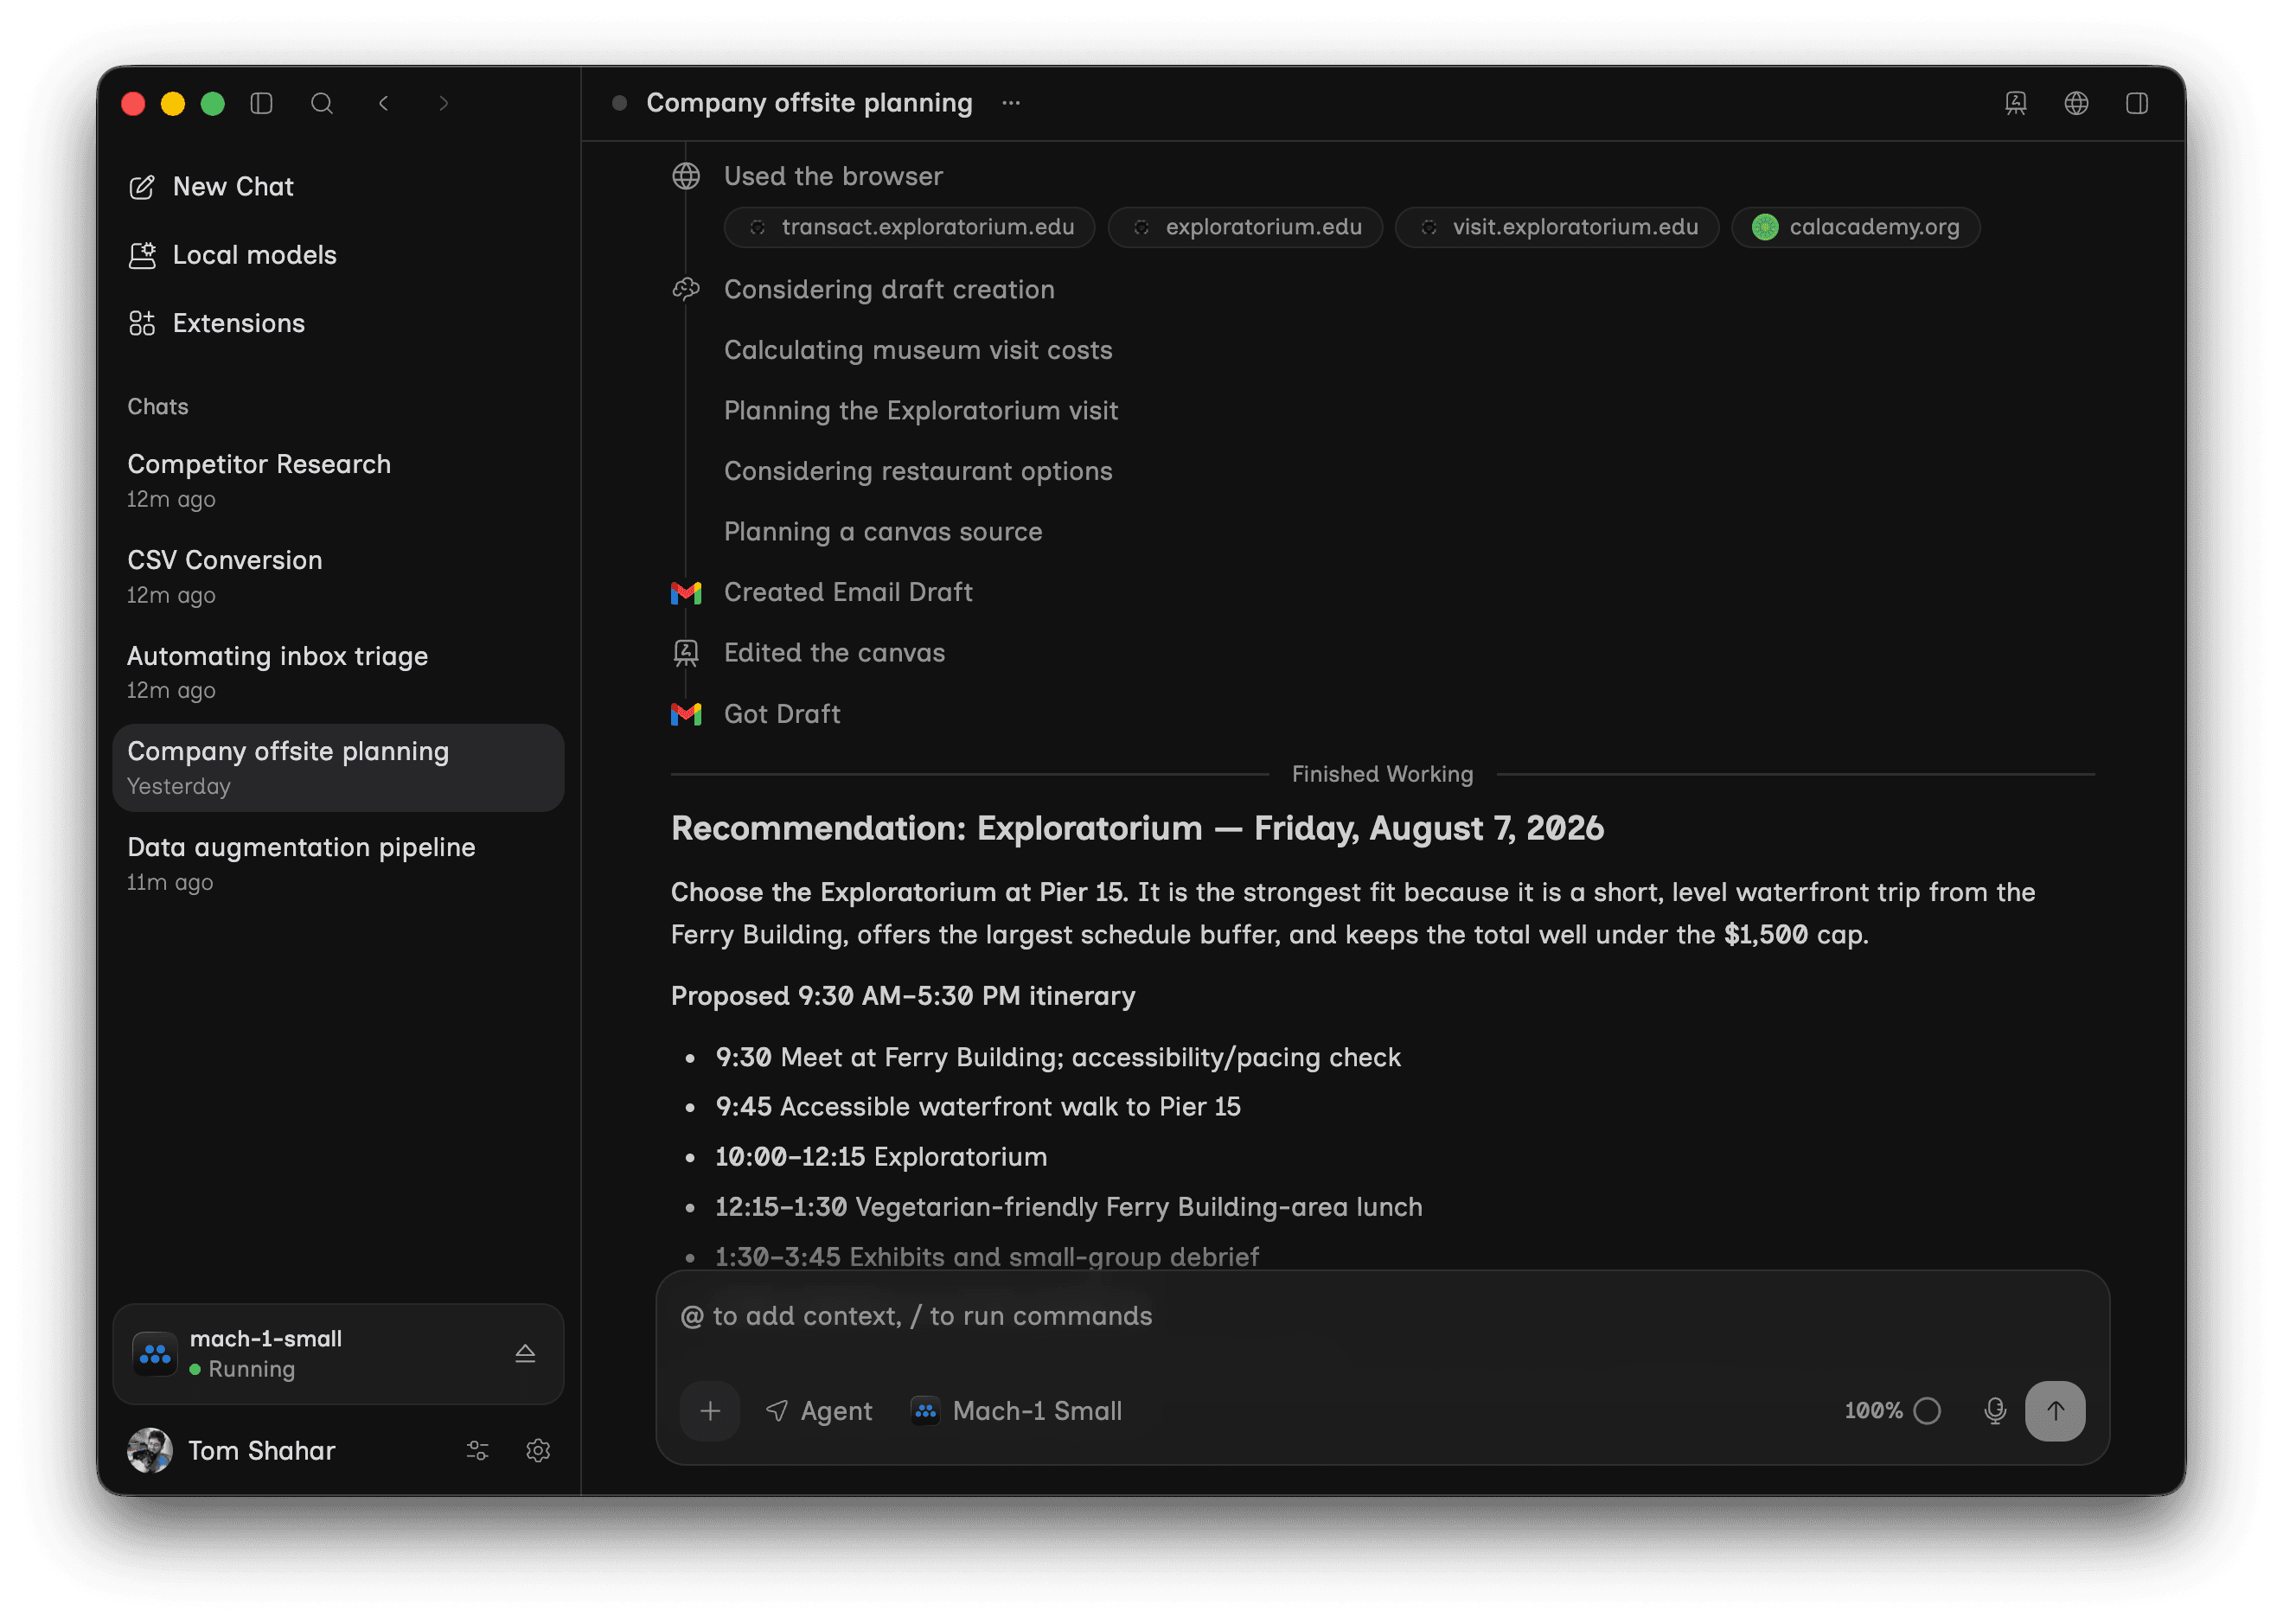Click the 9:45 Accessible waterfront walk item

point(978,1107)
